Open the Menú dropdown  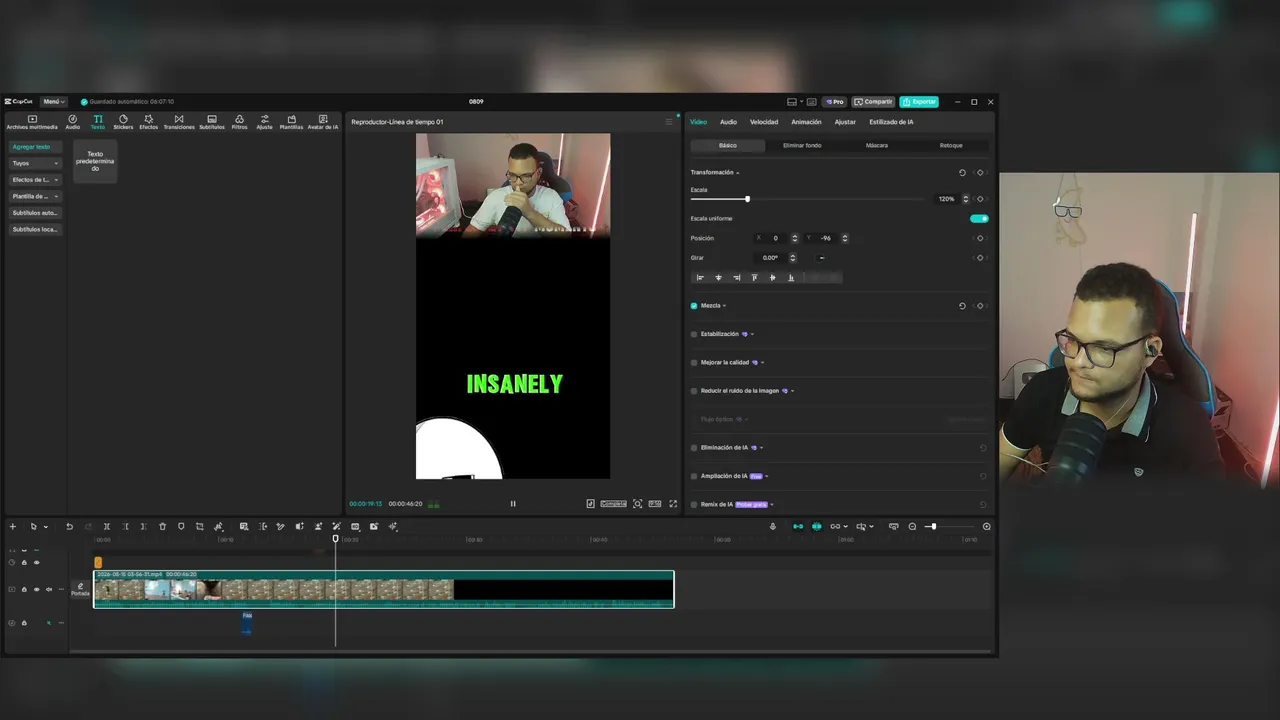tap(54, 102)
